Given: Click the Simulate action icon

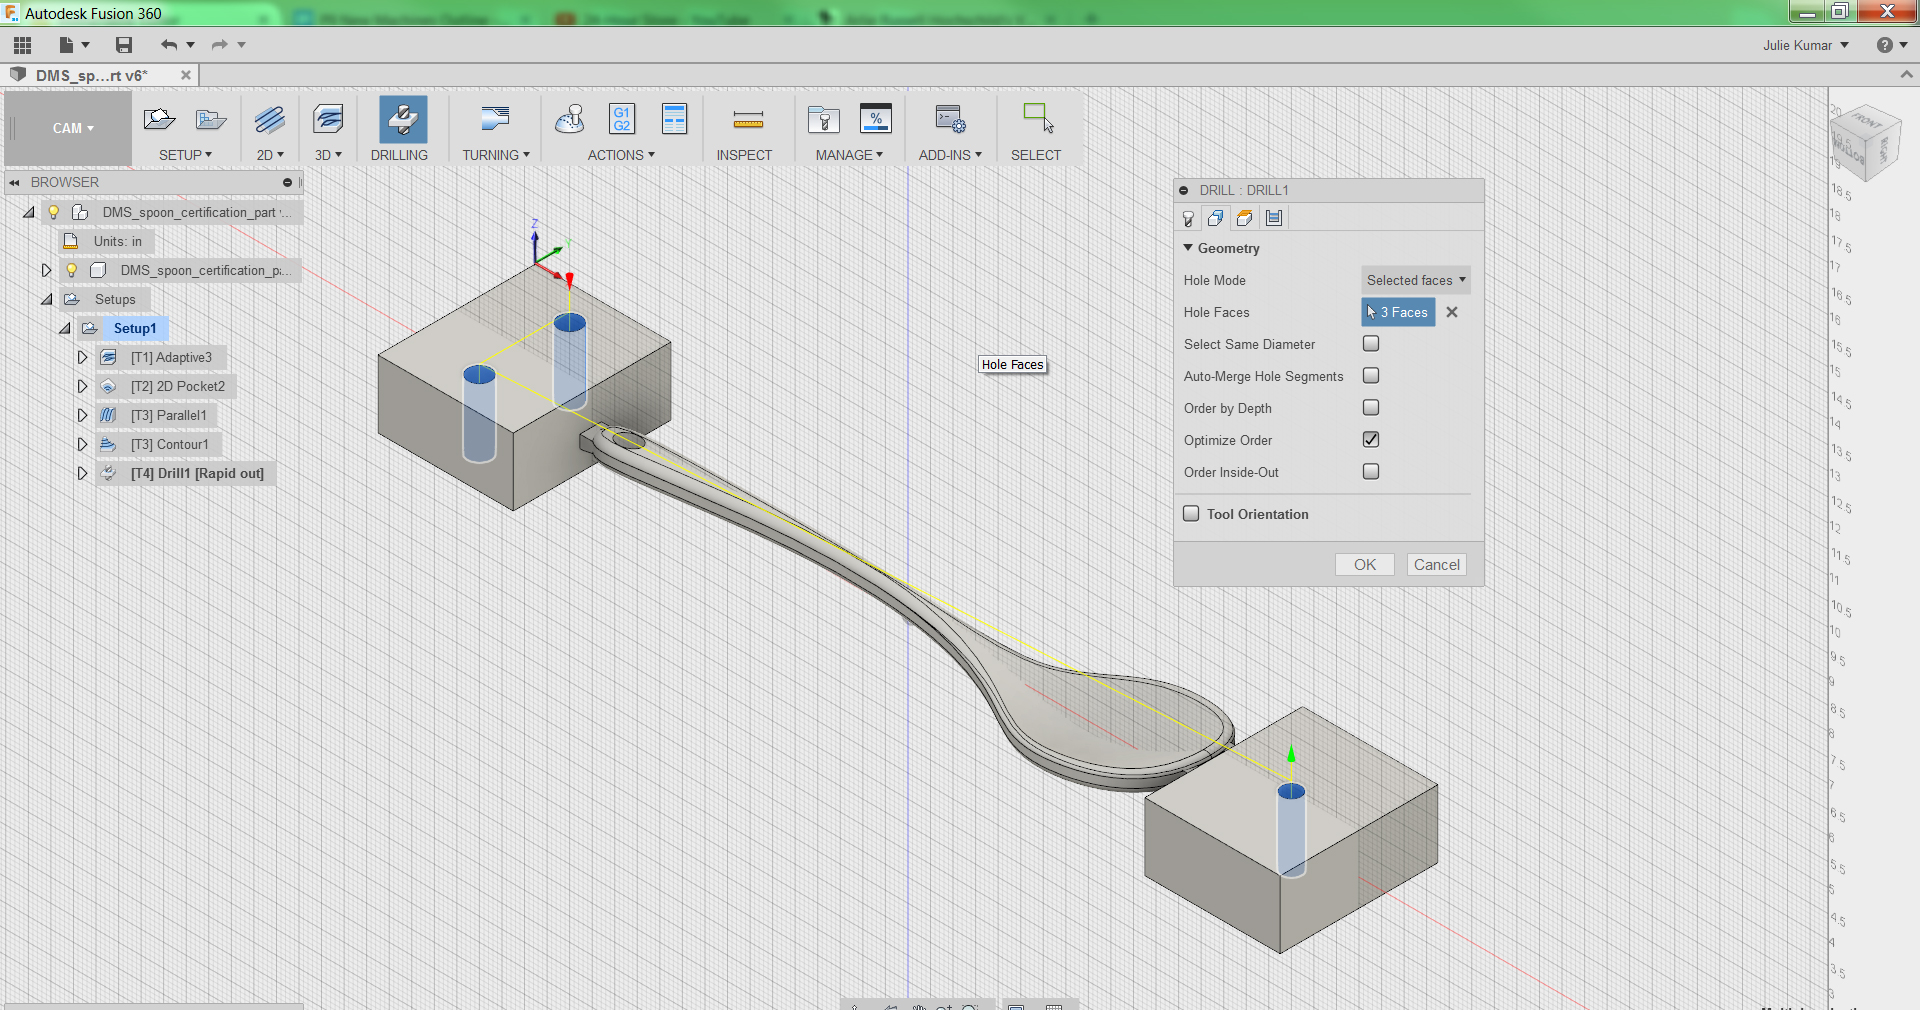Looking at the screenshot, I should [570, 120].
